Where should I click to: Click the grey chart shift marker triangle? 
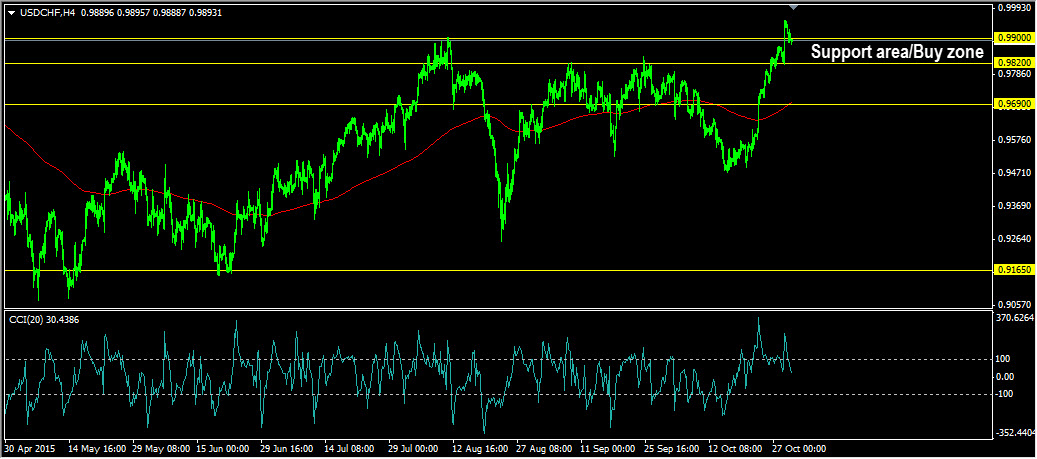pos(794,7)
